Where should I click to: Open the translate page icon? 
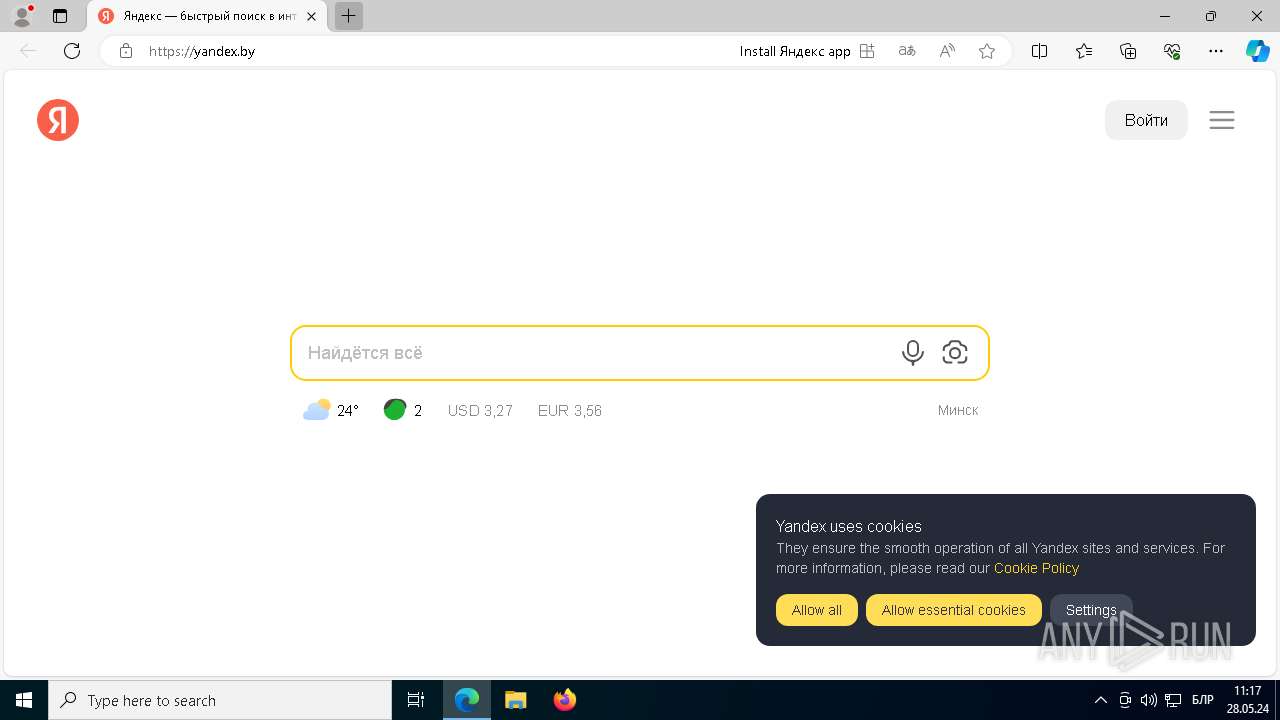907,51
